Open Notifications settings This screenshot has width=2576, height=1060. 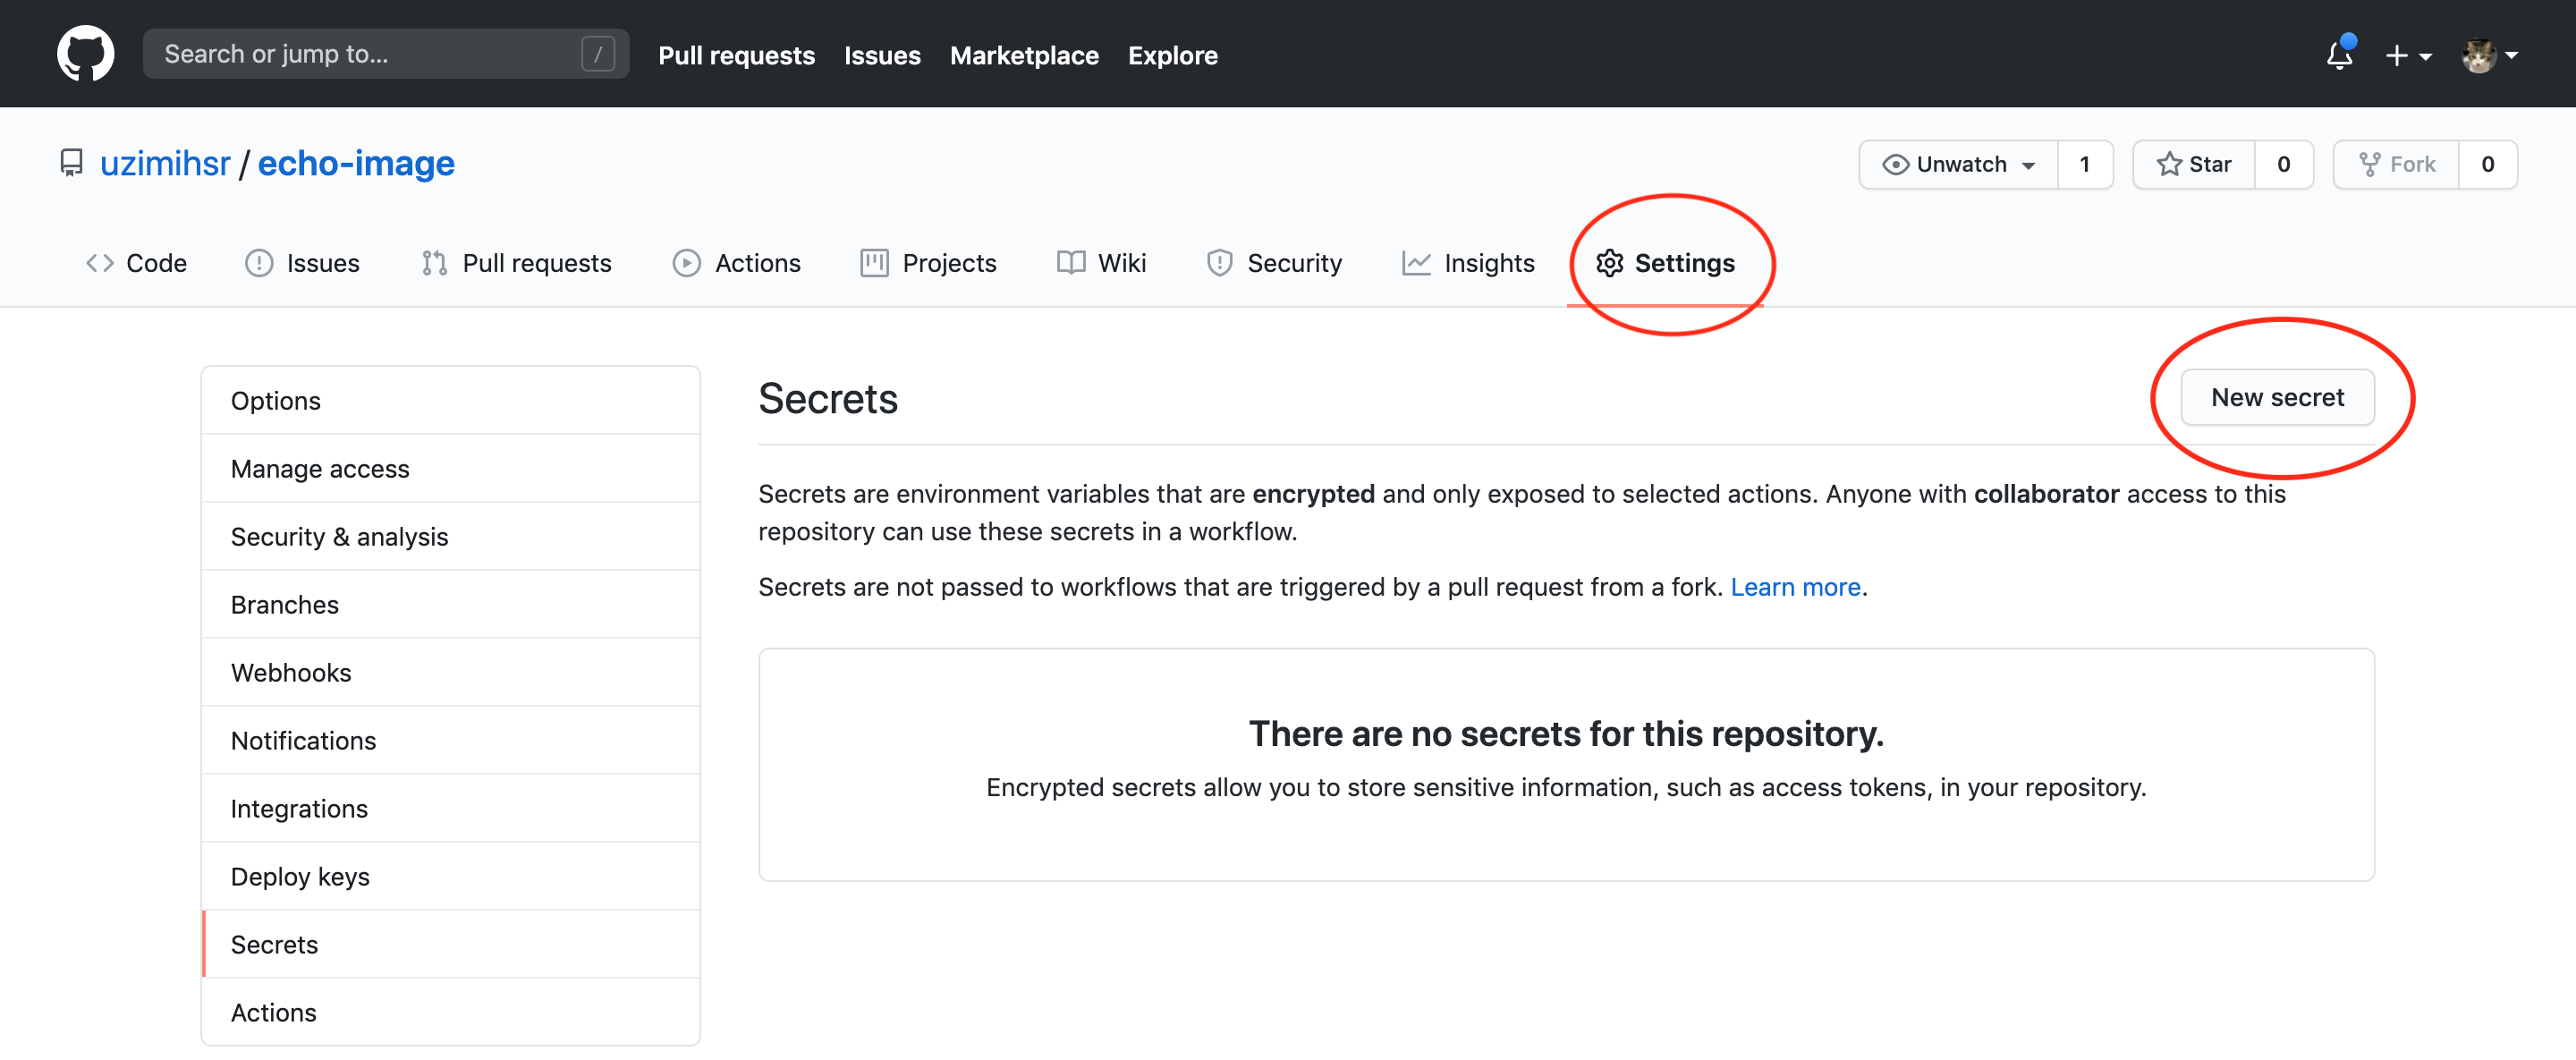pos(451,741)
